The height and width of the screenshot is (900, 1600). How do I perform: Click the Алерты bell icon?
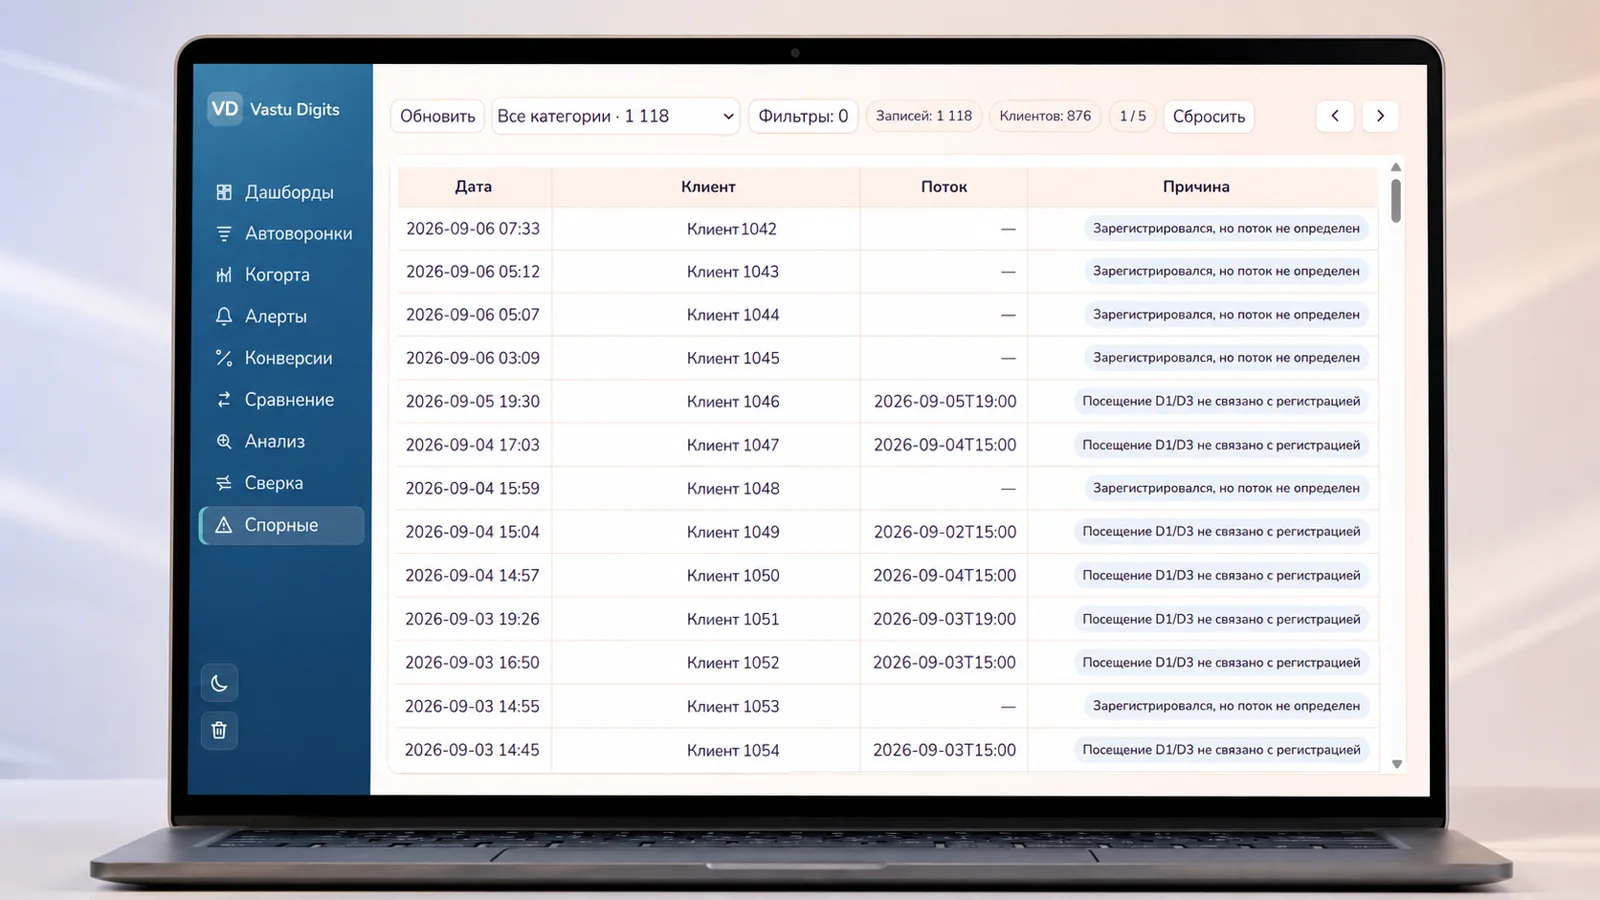point(224,316)
